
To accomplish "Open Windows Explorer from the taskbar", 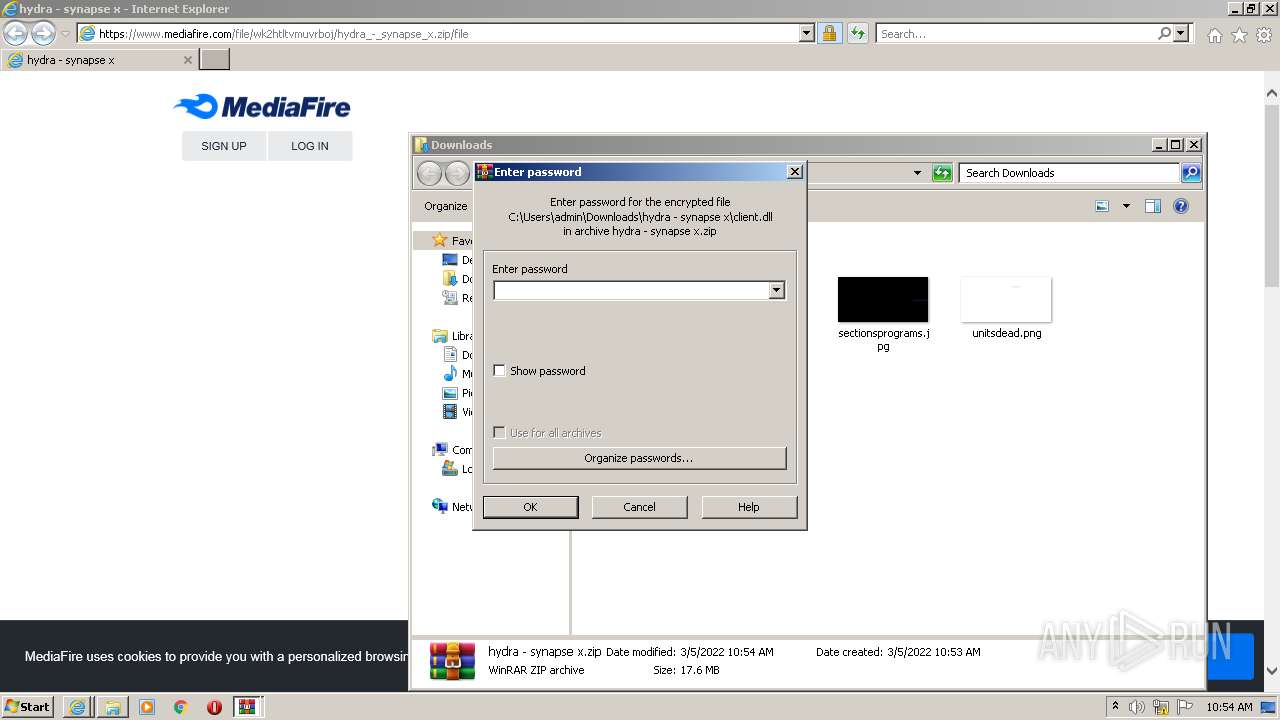I will [x=112, y=707].
